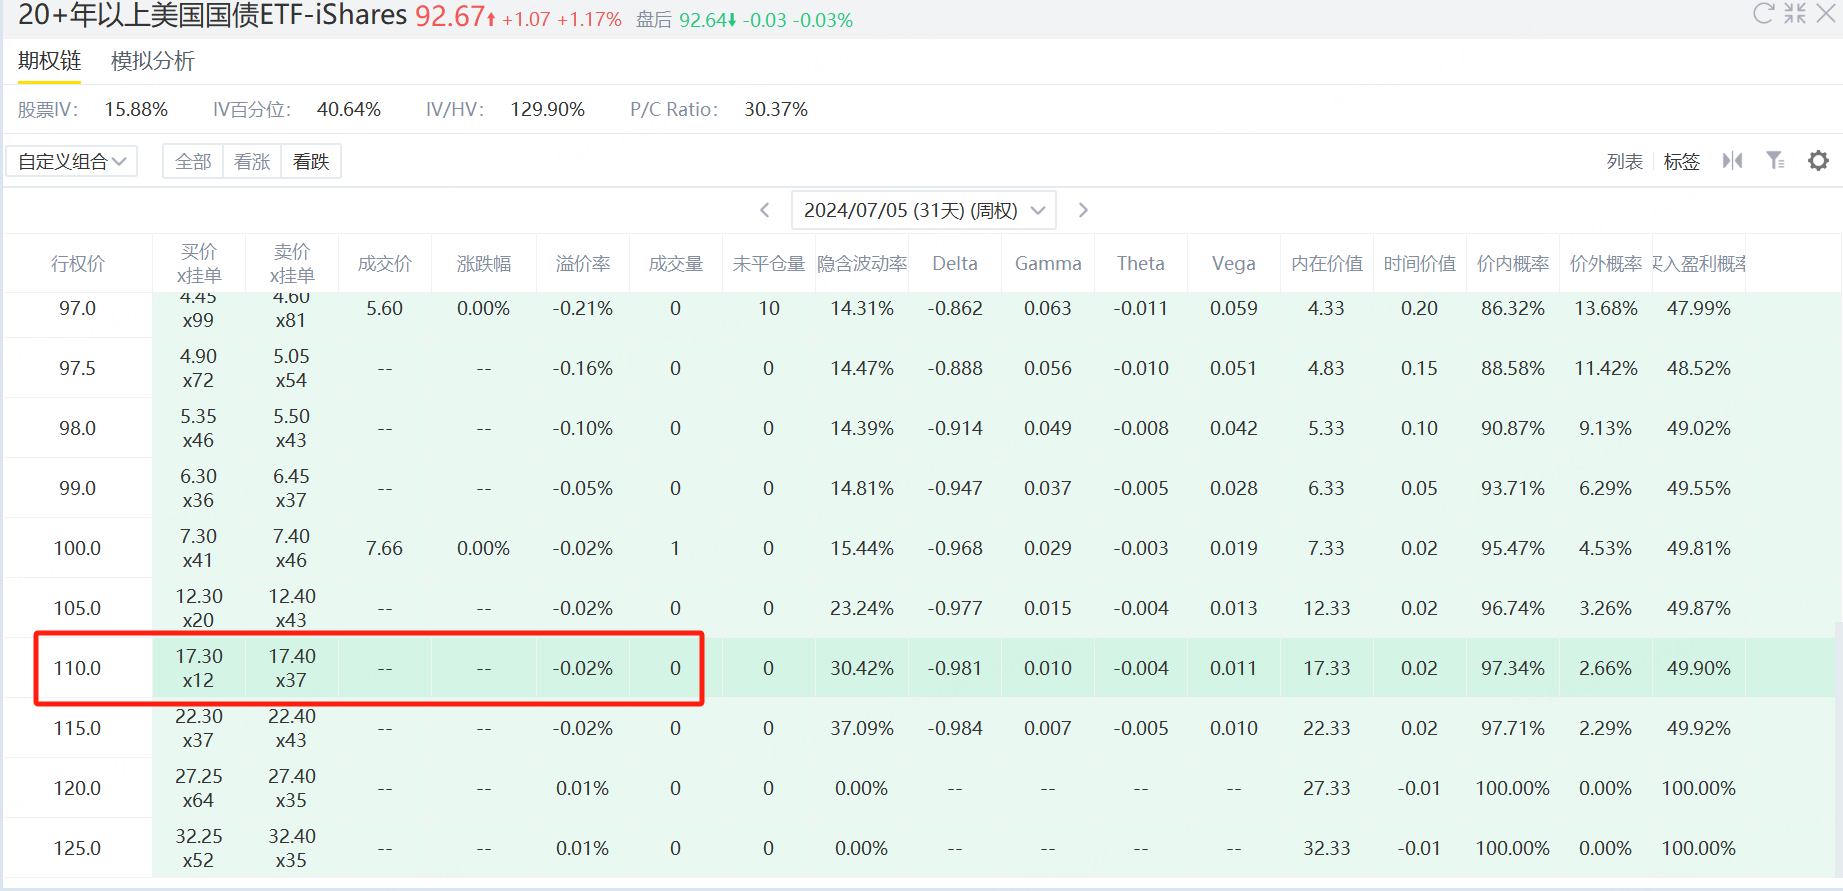Select the 97.0 strike price row

(x=921, y=314)
